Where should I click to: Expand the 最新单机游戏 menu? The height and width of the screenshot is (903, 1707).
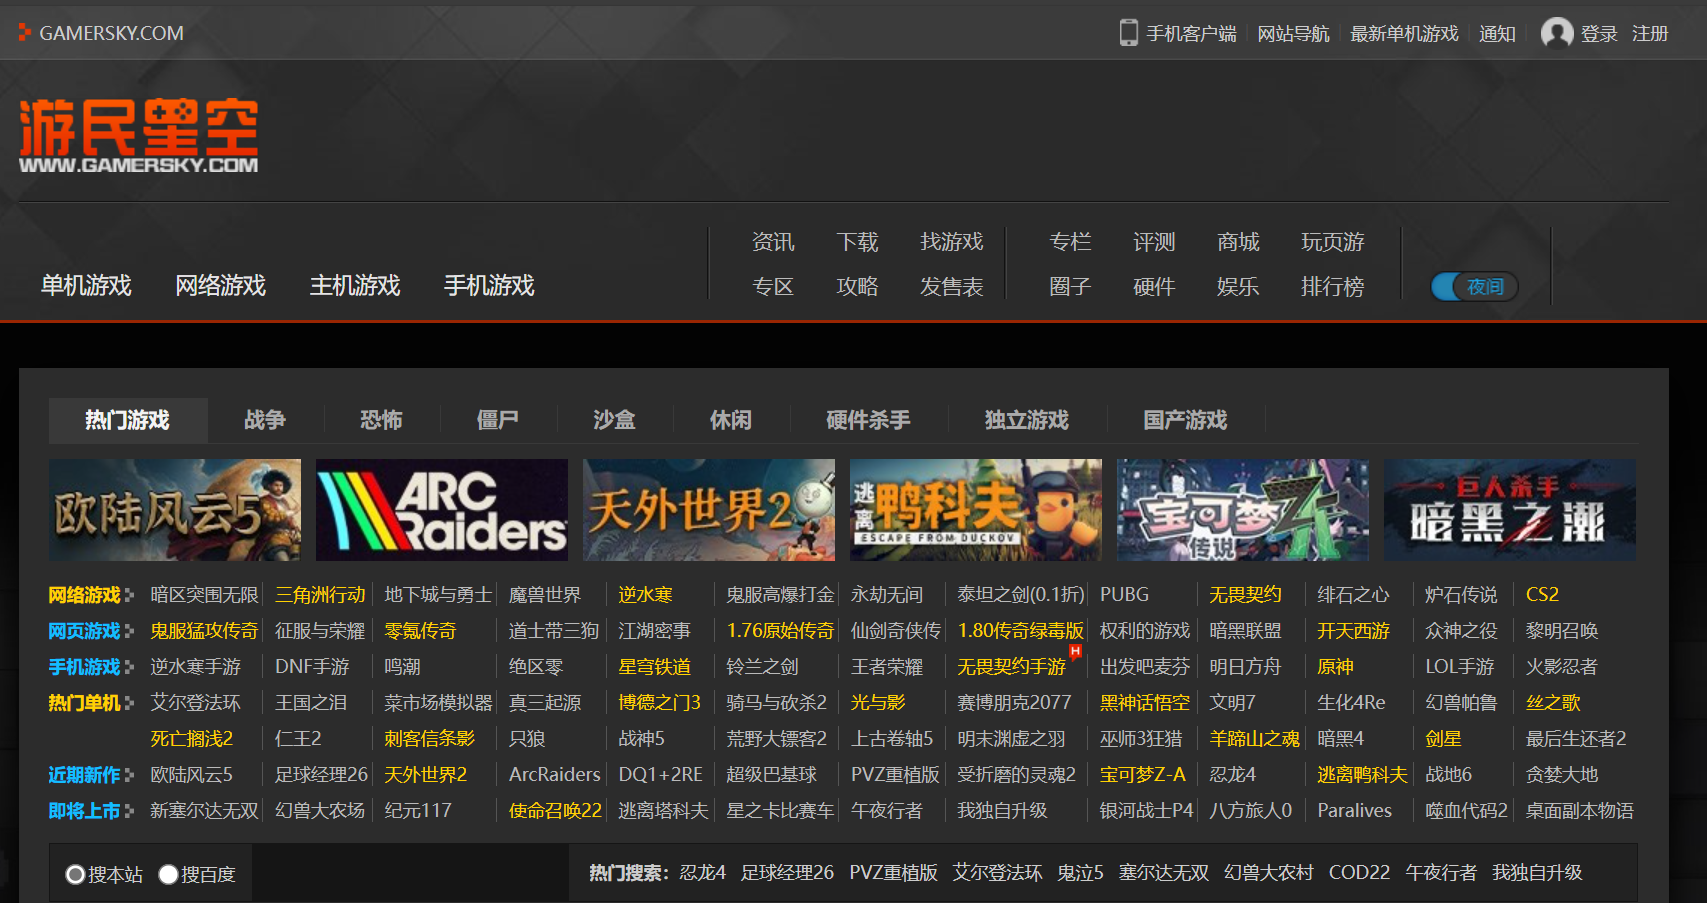1403,34
